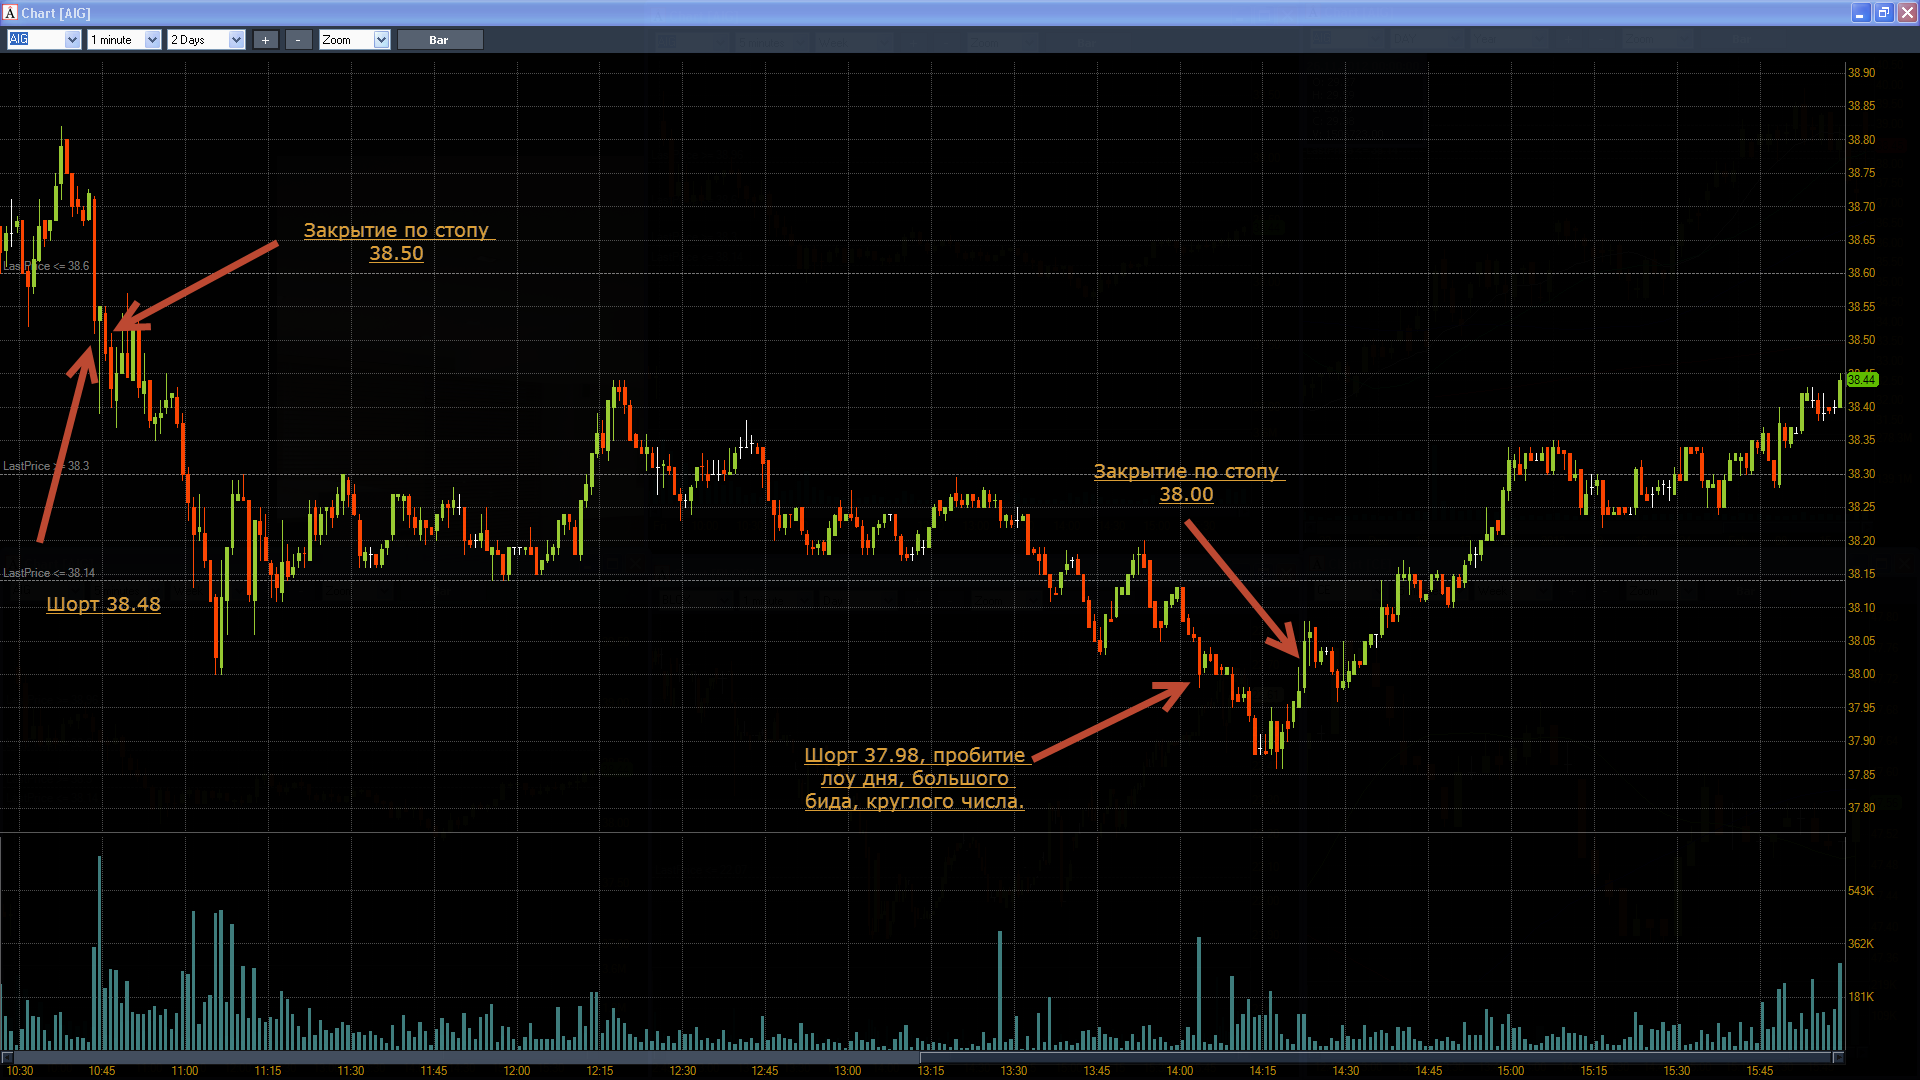Viewport: 1920px width, 1080px height.
Task: Click the 'LastPrice >= 38.3' alert label
Action: point(46,466)
